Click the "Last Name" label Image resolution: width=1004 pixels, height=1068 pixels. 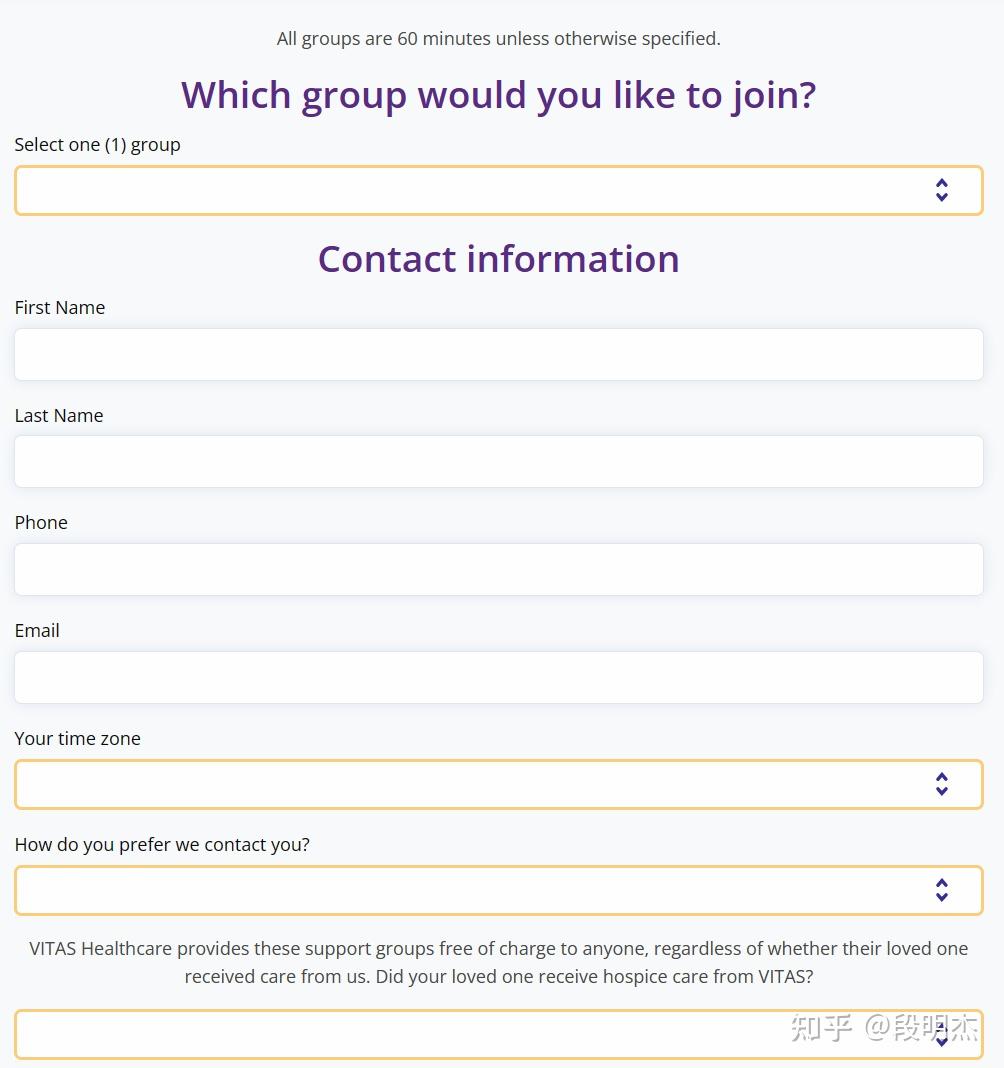(x=59, y=416)
